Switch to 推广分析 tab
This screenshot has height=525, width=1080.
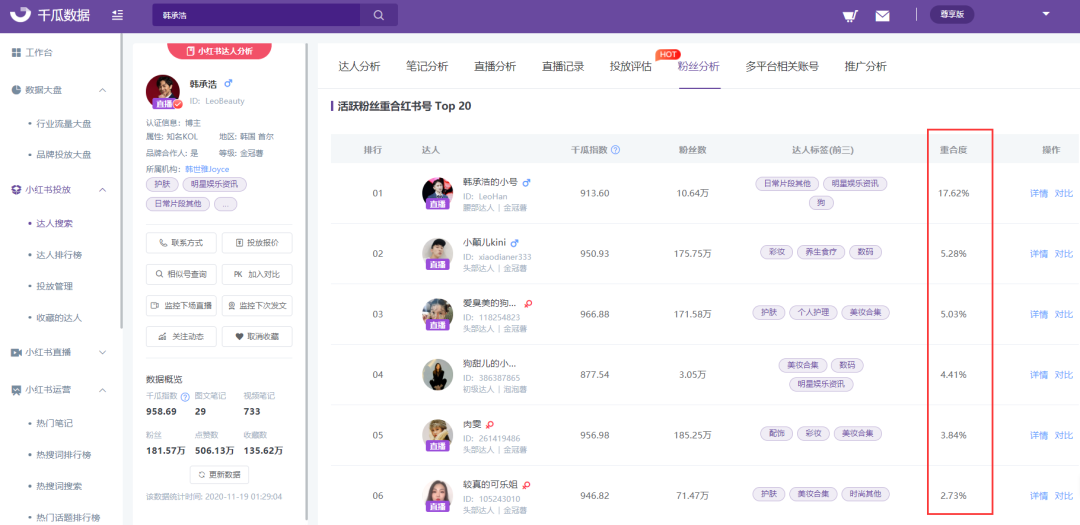866,67
